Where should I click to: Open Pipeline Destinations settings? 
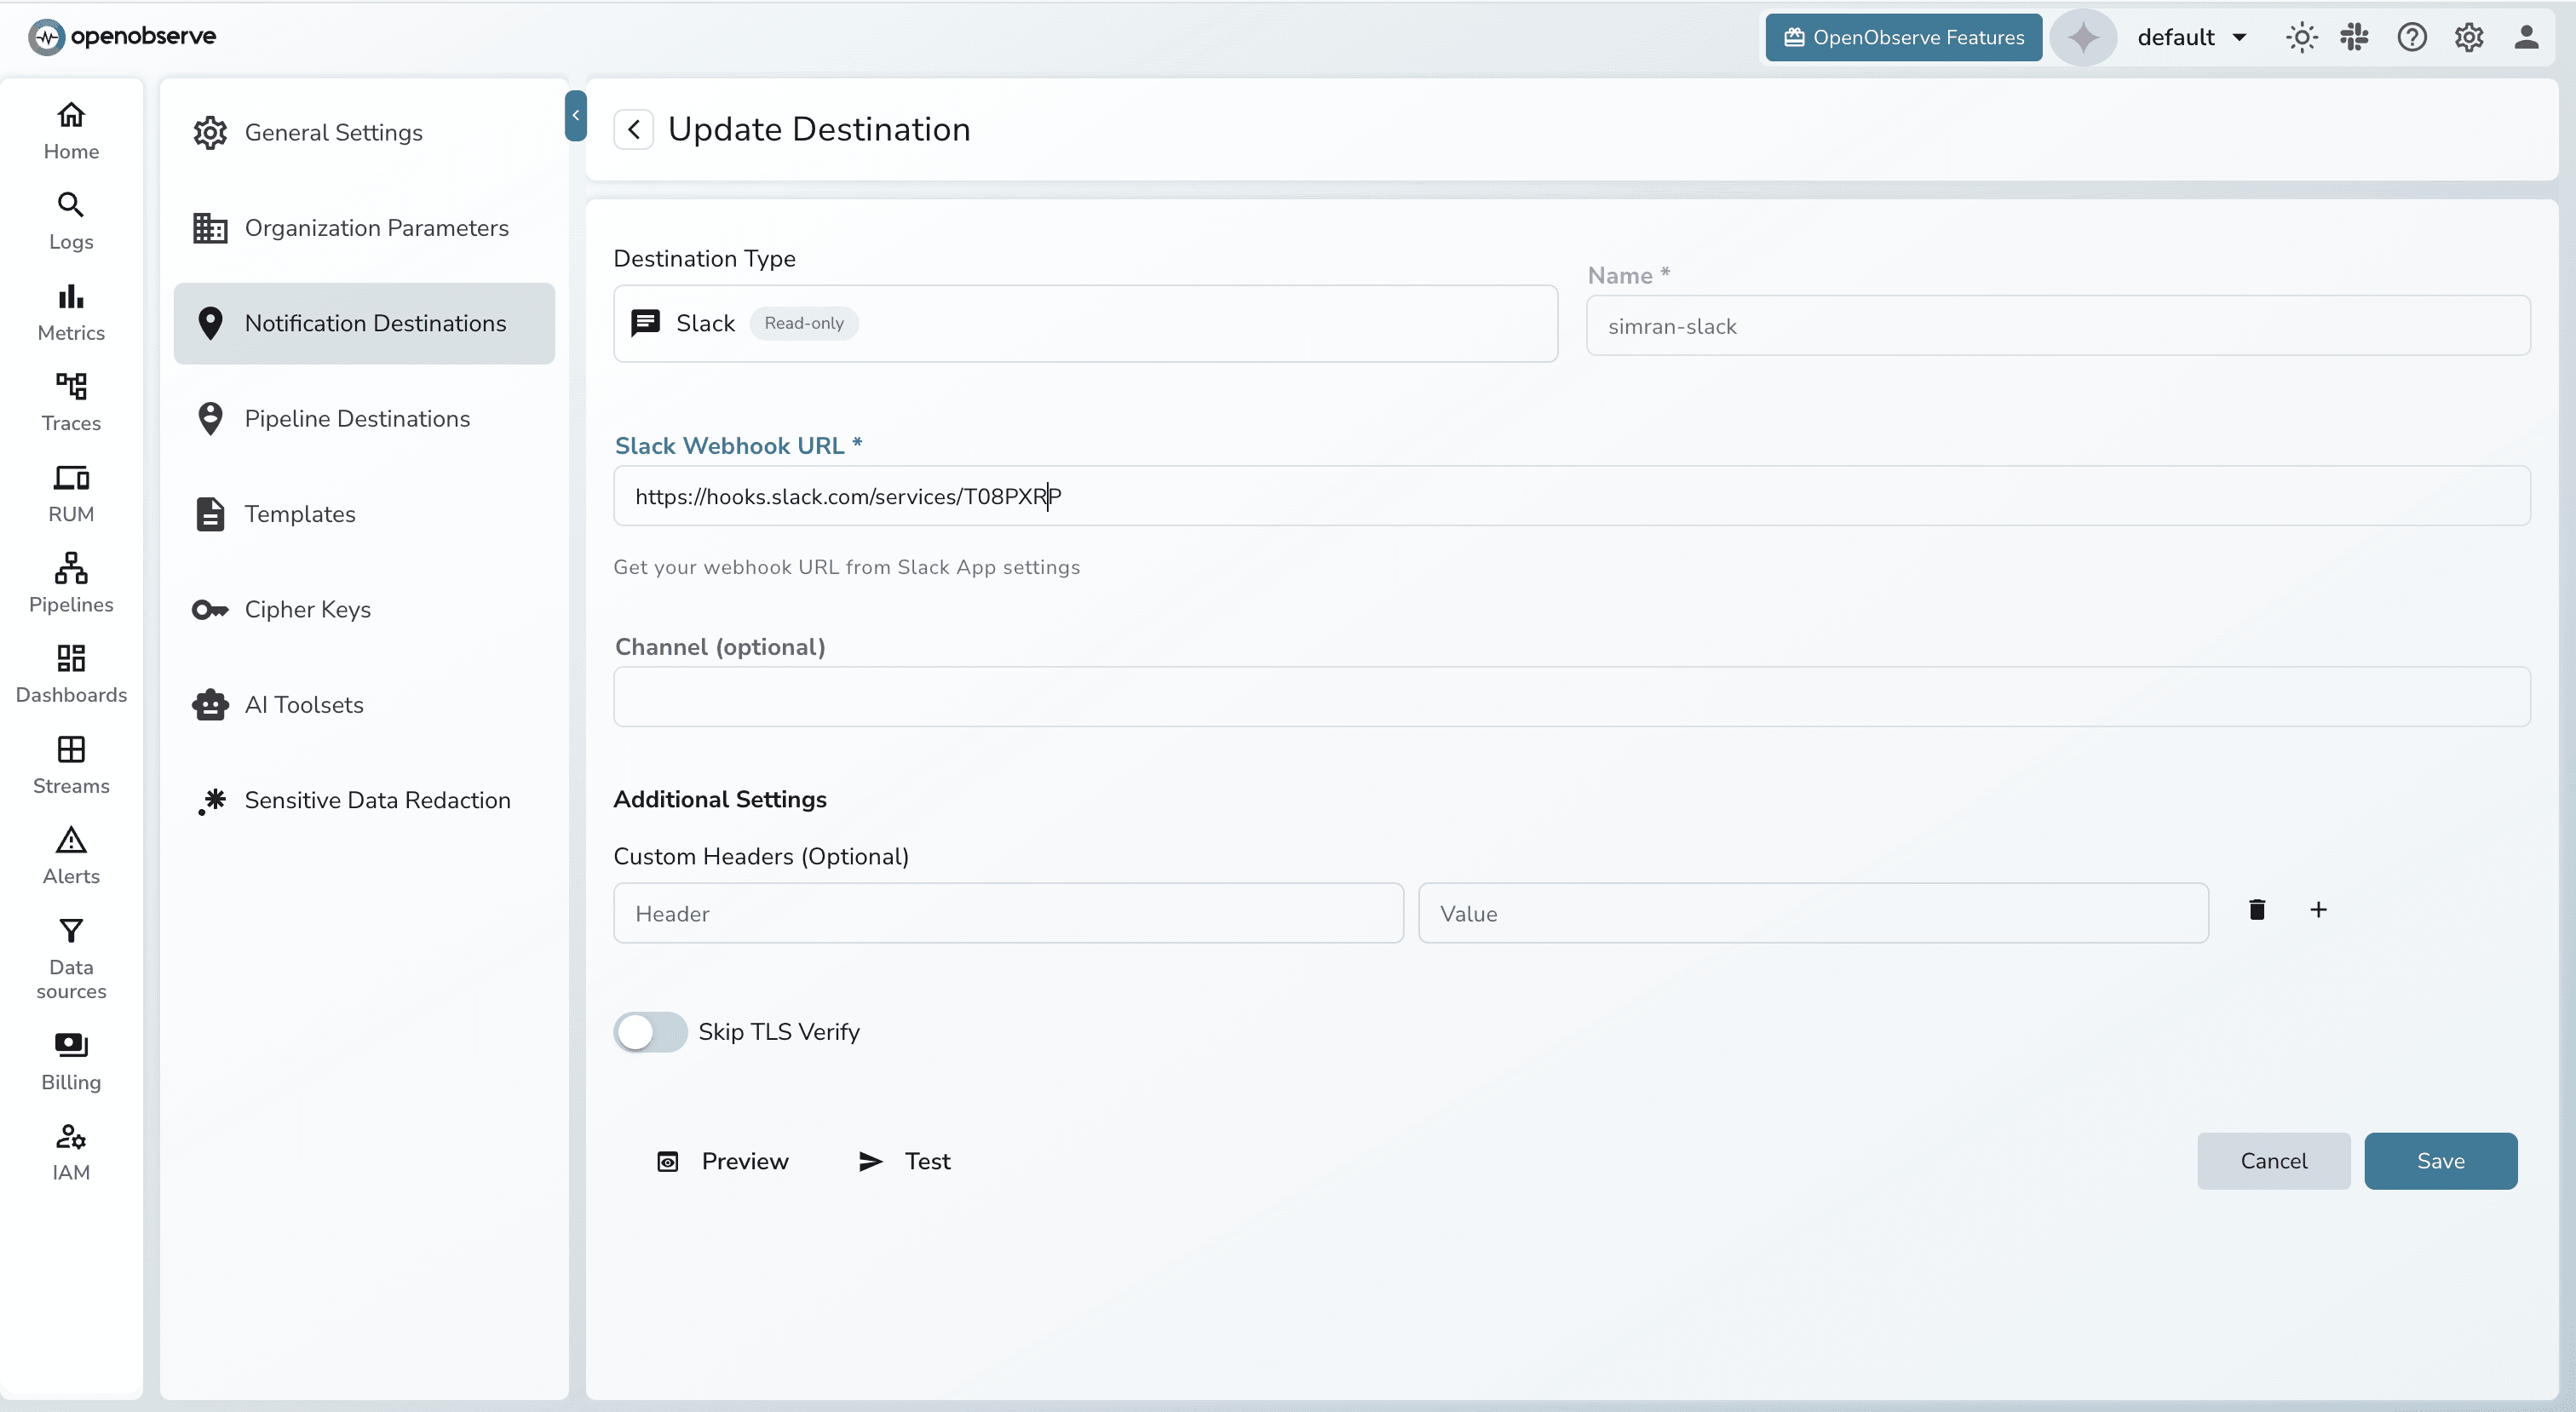click(357, 419)
